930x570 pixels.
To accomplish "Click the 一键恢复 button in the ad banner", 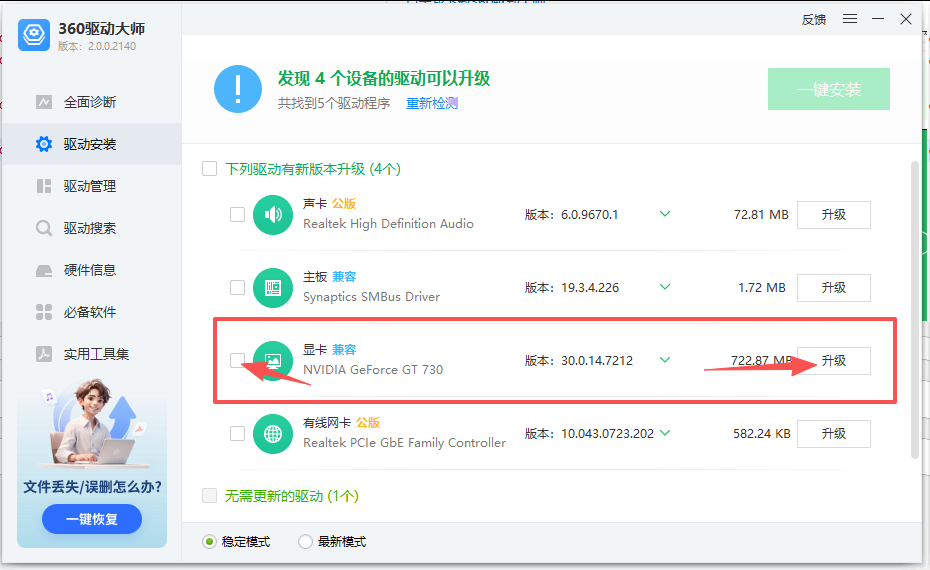I will [92, 519].
